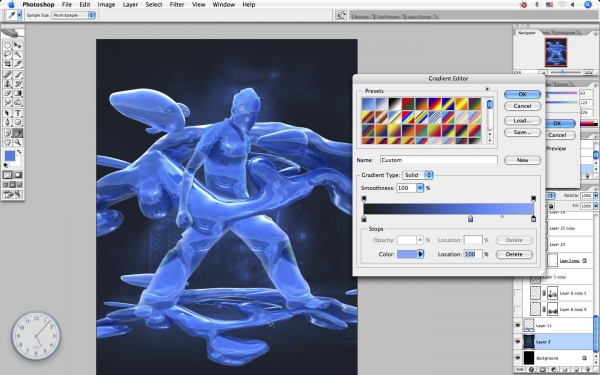Image resolution: width=600 pixels, height=375 pixels.
Task: Select the Notes tool
Action: click(7, 133)
